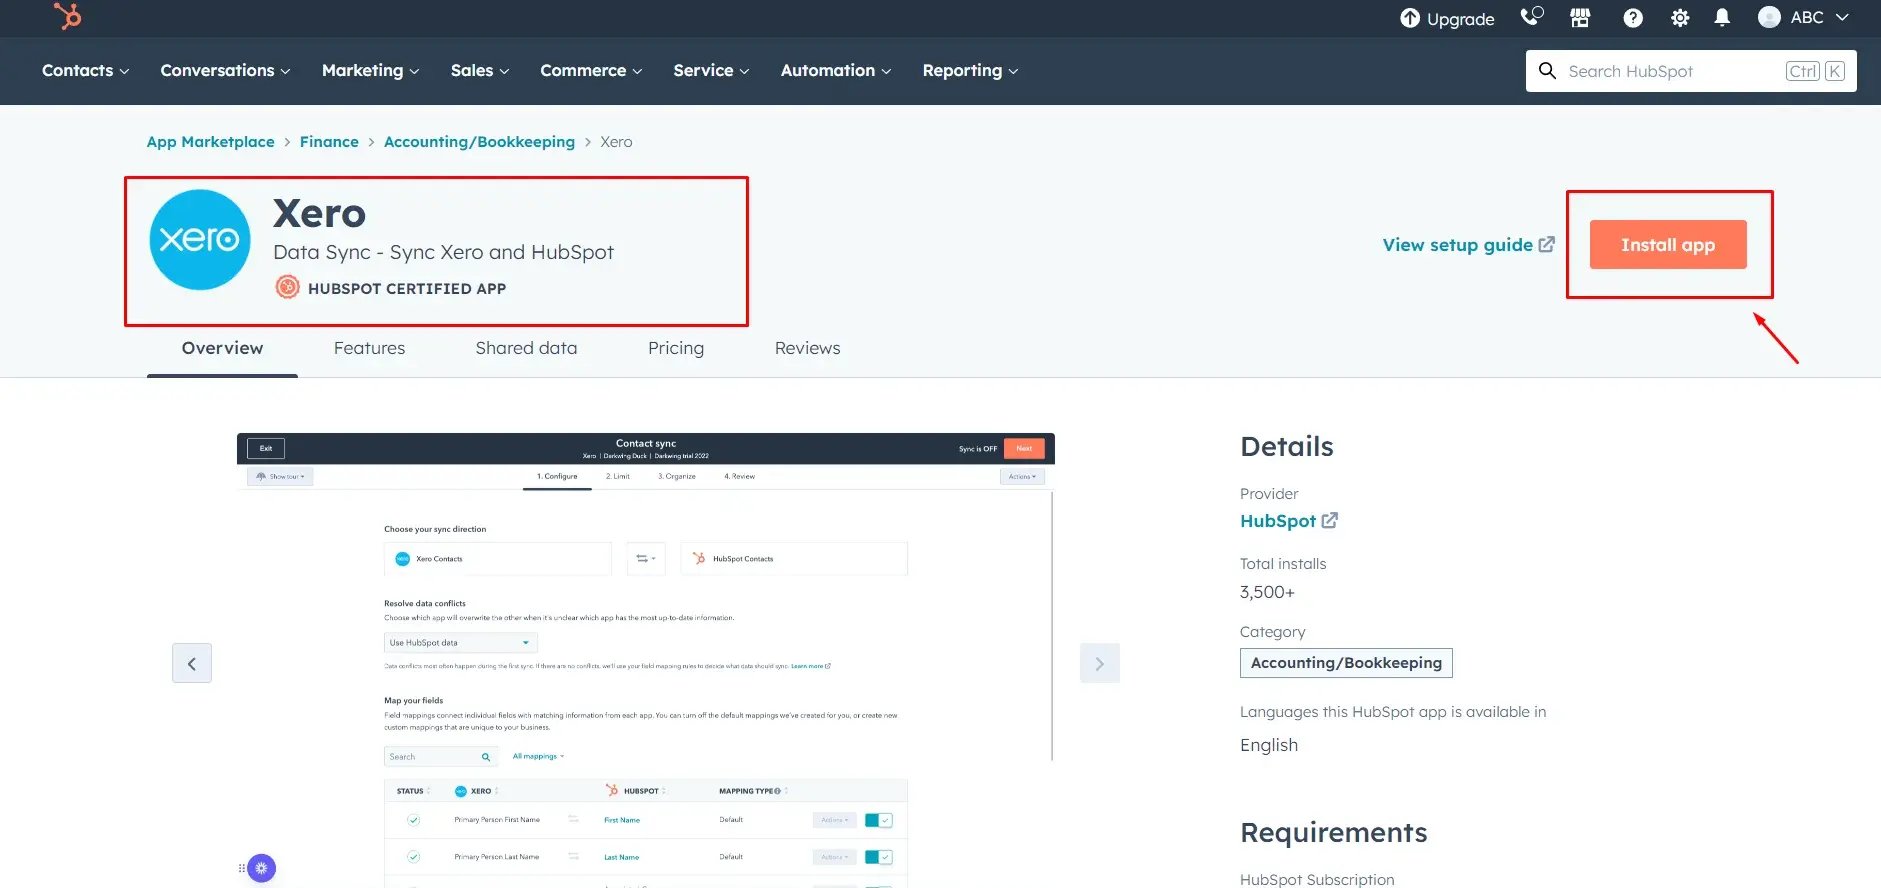Viewport: 1881px width, 888px height.
Task: Go to Finance breadcrumb
Action: pyautogui.click(x=329, y=142)
